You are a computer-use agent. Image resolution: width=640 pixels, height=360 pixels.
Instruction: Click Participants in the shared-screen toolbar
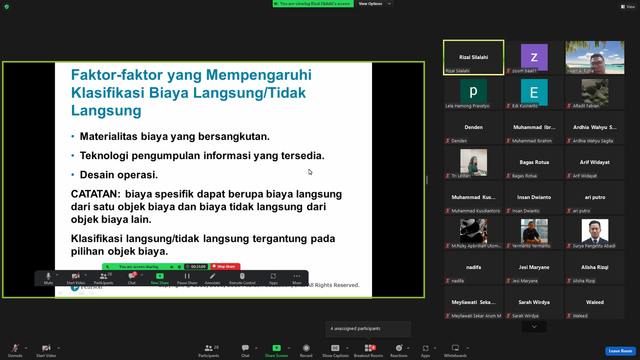(103, 278)
